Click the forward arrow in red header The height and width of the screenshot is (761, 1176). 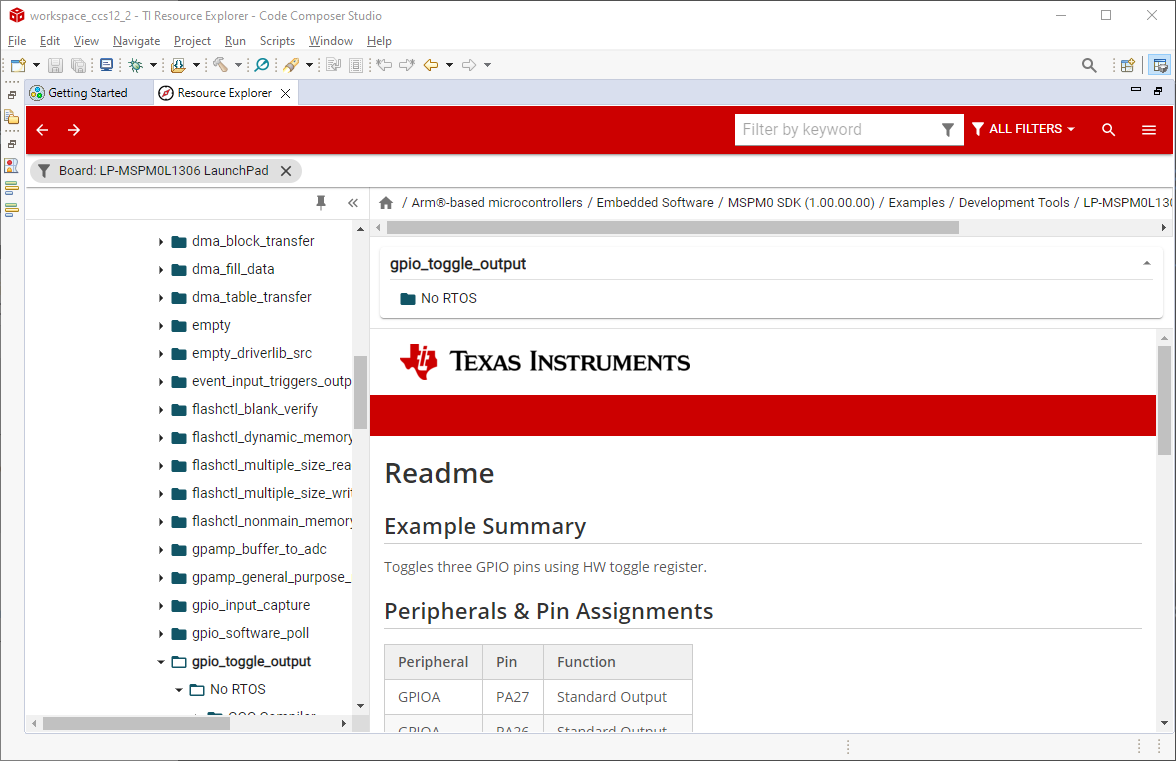tap(74, 130)
